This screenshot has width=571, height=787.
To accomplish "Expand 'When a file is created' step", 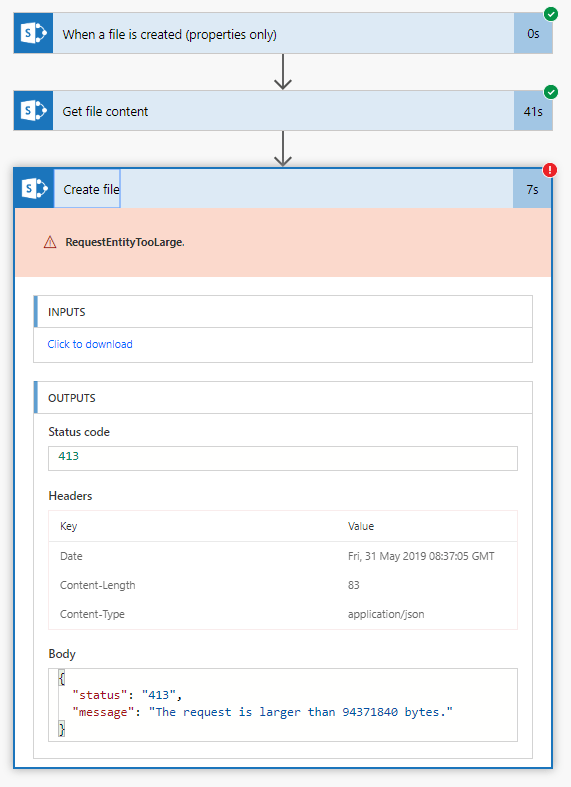I will (283, 34).
